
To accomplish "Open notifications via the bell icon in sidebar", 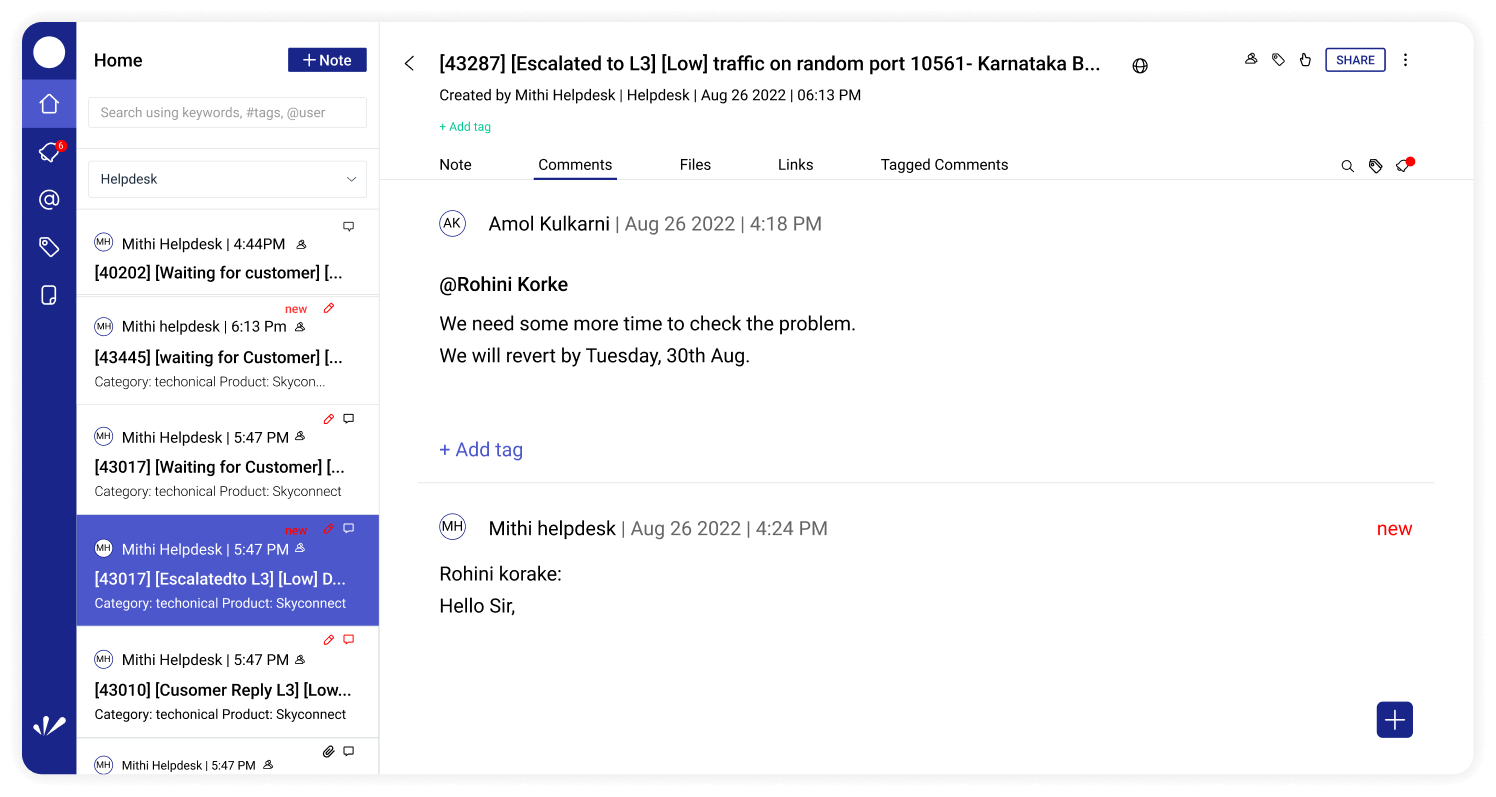I will pyautogui.click(x=48, y=152).
